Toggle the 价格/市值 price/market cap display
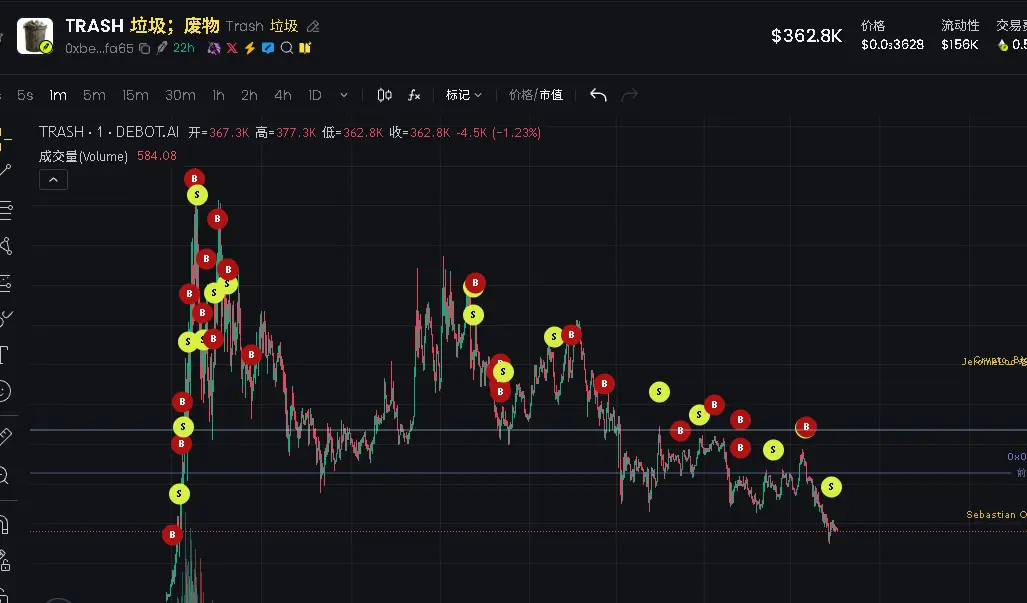1027x603 pixels. pos(536,95)
